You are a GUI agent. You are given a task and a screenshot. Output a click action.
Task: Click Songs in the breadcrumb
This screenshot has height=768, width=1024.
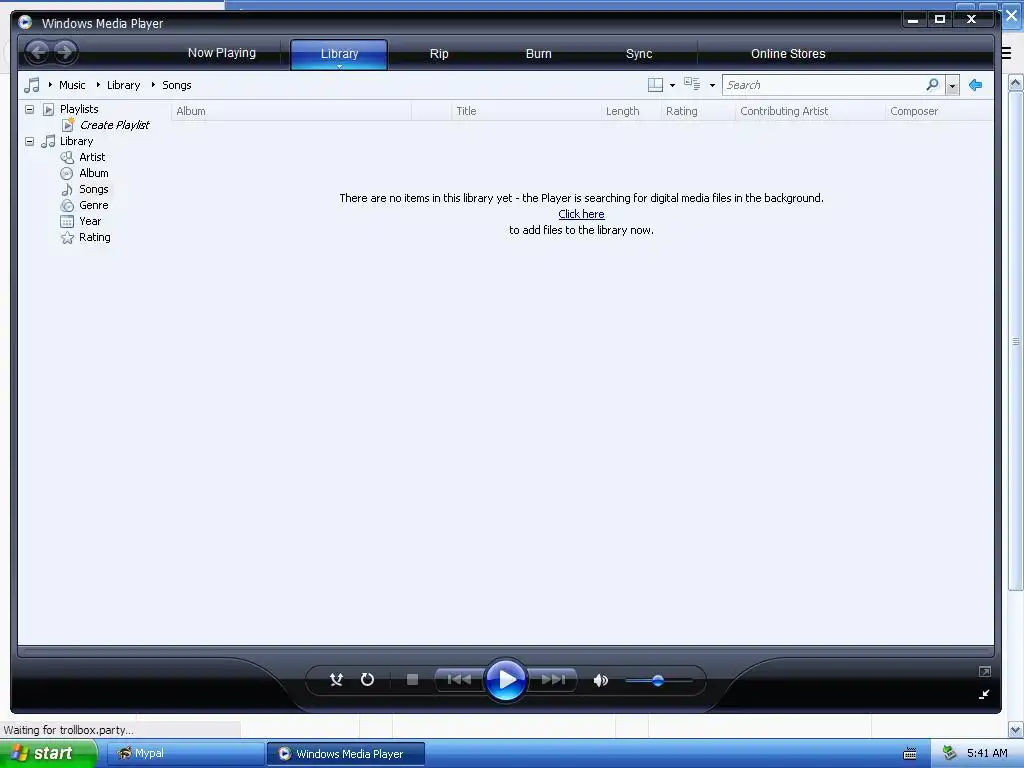coord(176,85)
